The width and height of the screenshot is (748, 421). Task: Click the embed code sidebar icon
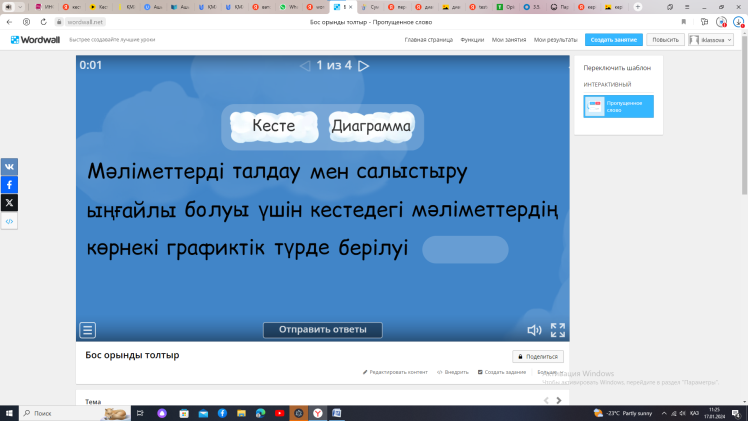pyautogui.click(x=9, y=221)
